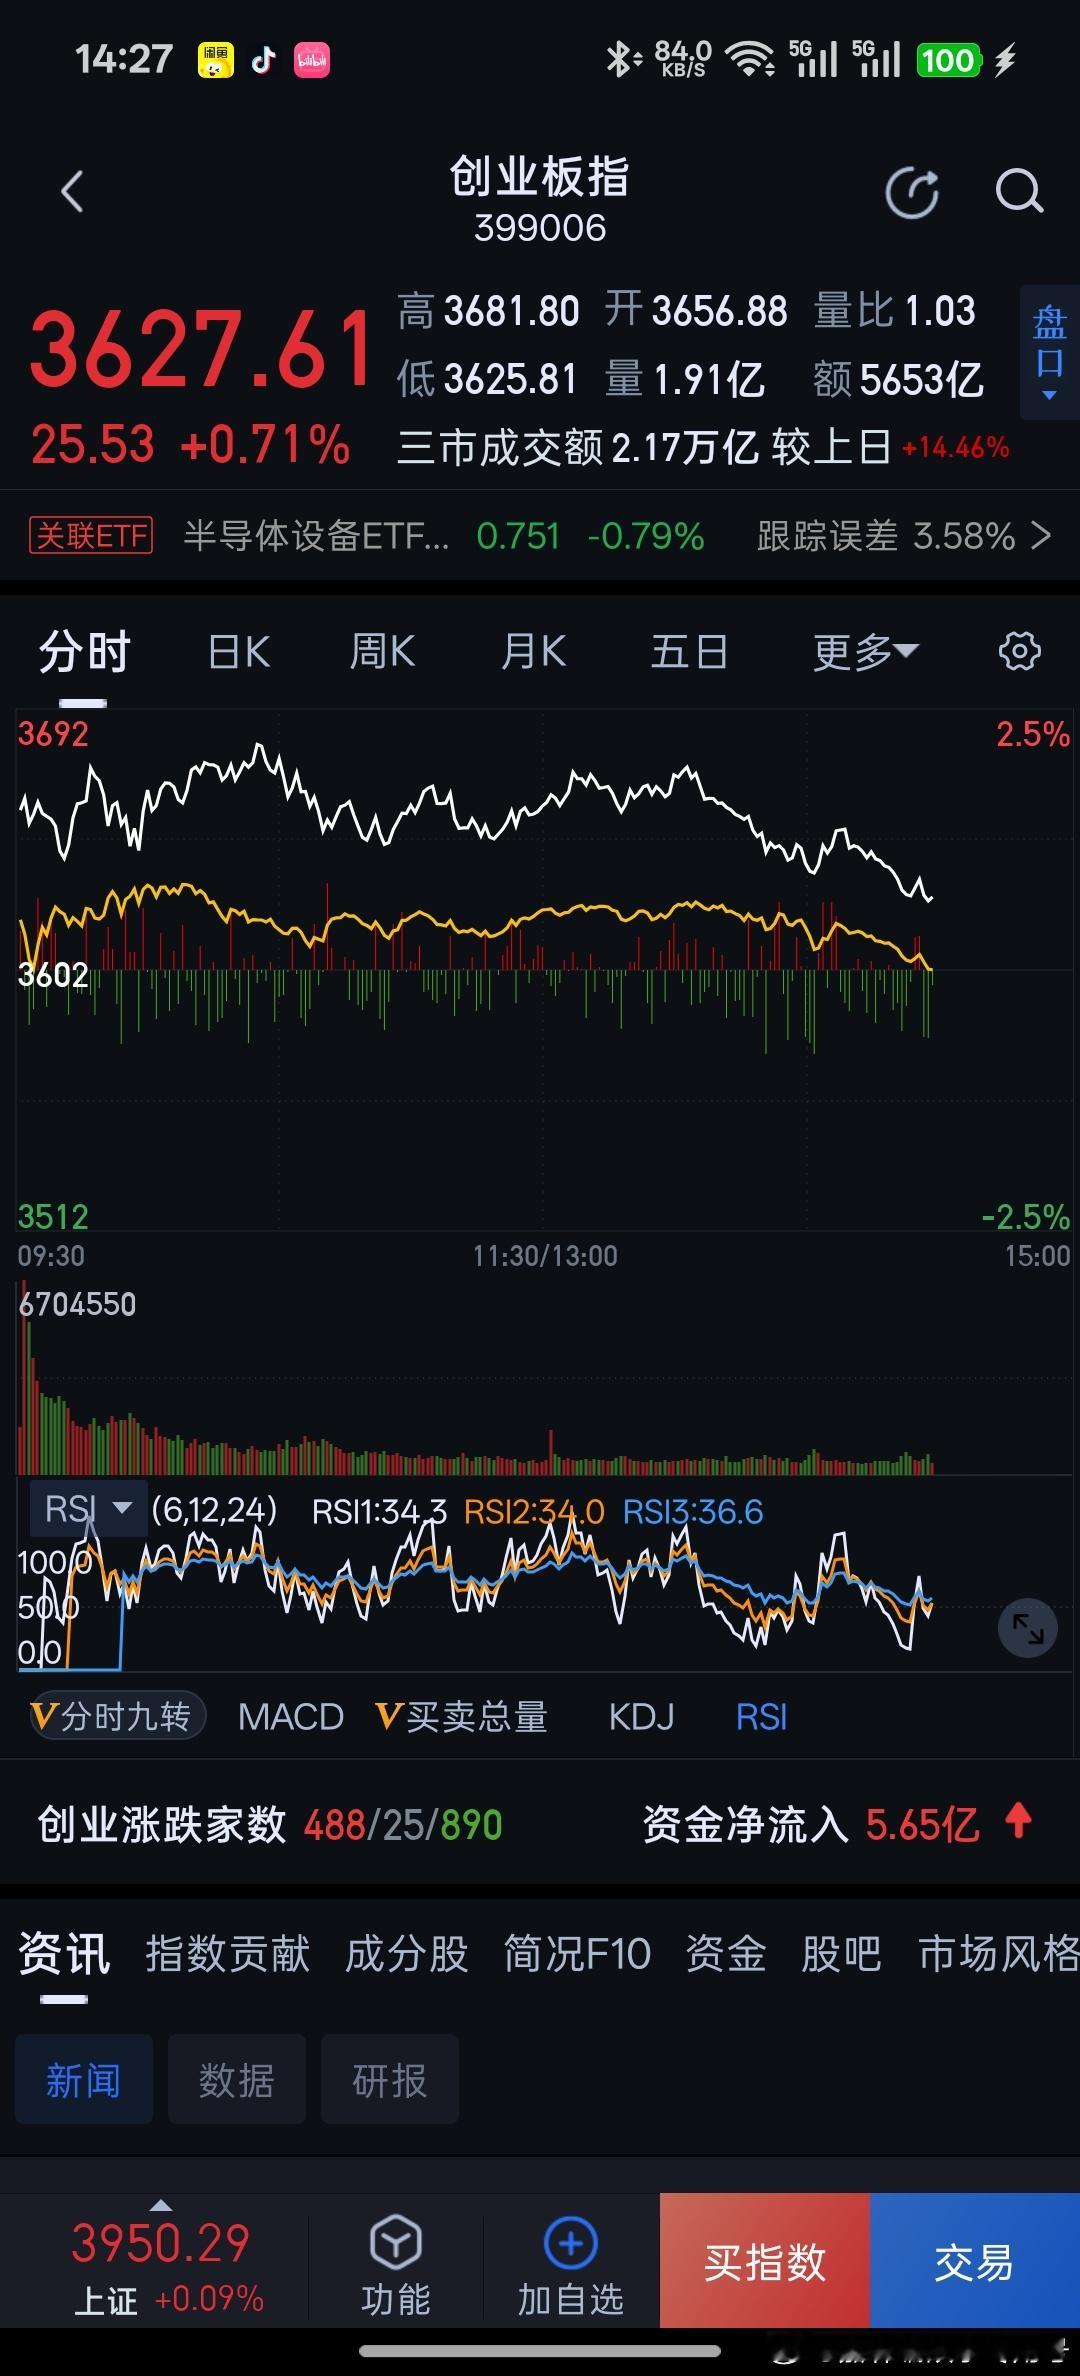Switch to 周K chart tab
The width and height of the screenshot is (1080, 2376).
pos(382,652)
